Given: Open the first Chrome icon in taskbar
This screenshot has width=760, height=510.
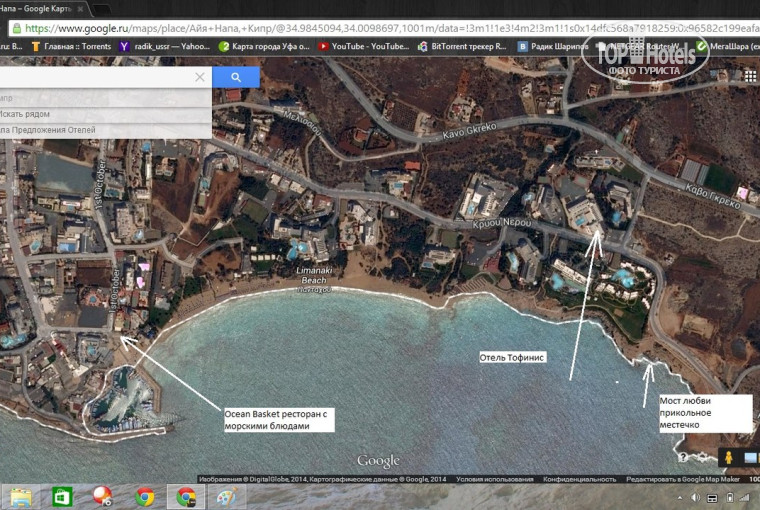Looking at the screenshot, I should pos(145,496).
